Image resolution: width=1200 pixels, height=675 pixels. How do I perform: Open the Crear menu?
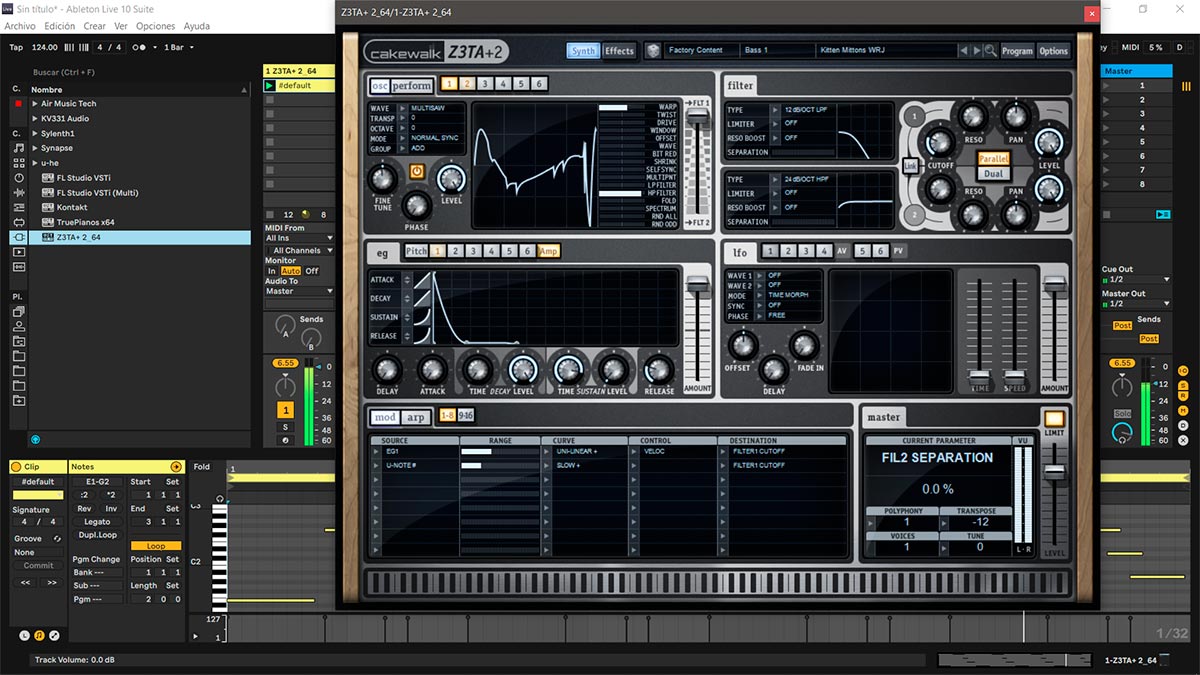point(95,26)
